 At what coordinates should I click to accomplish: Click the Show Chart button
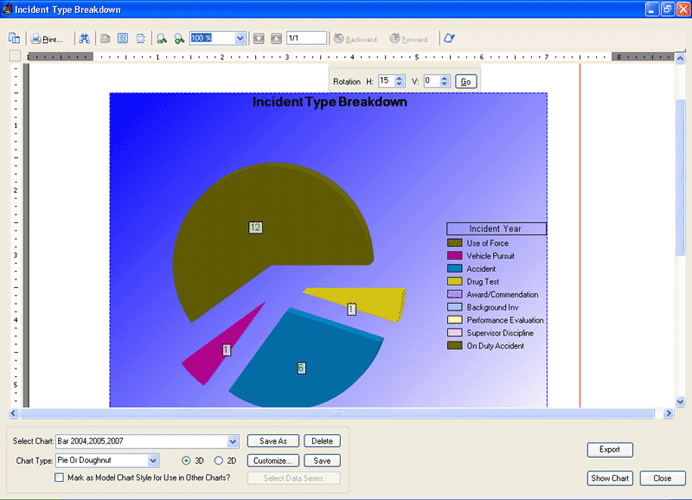(x=610, y=478)
